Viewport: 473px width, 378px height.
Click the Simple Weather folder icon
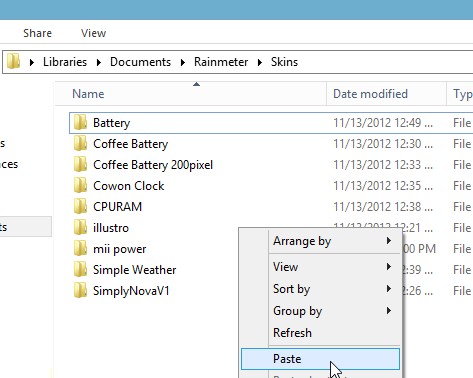pyautogui.click(x=80, y=269)
